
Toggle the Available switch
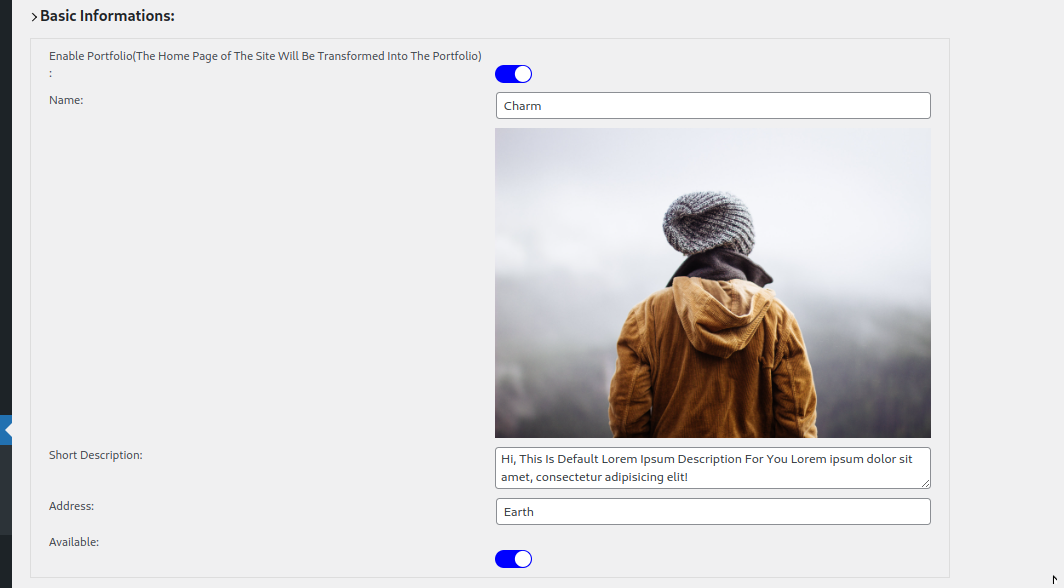coord(514,559)
